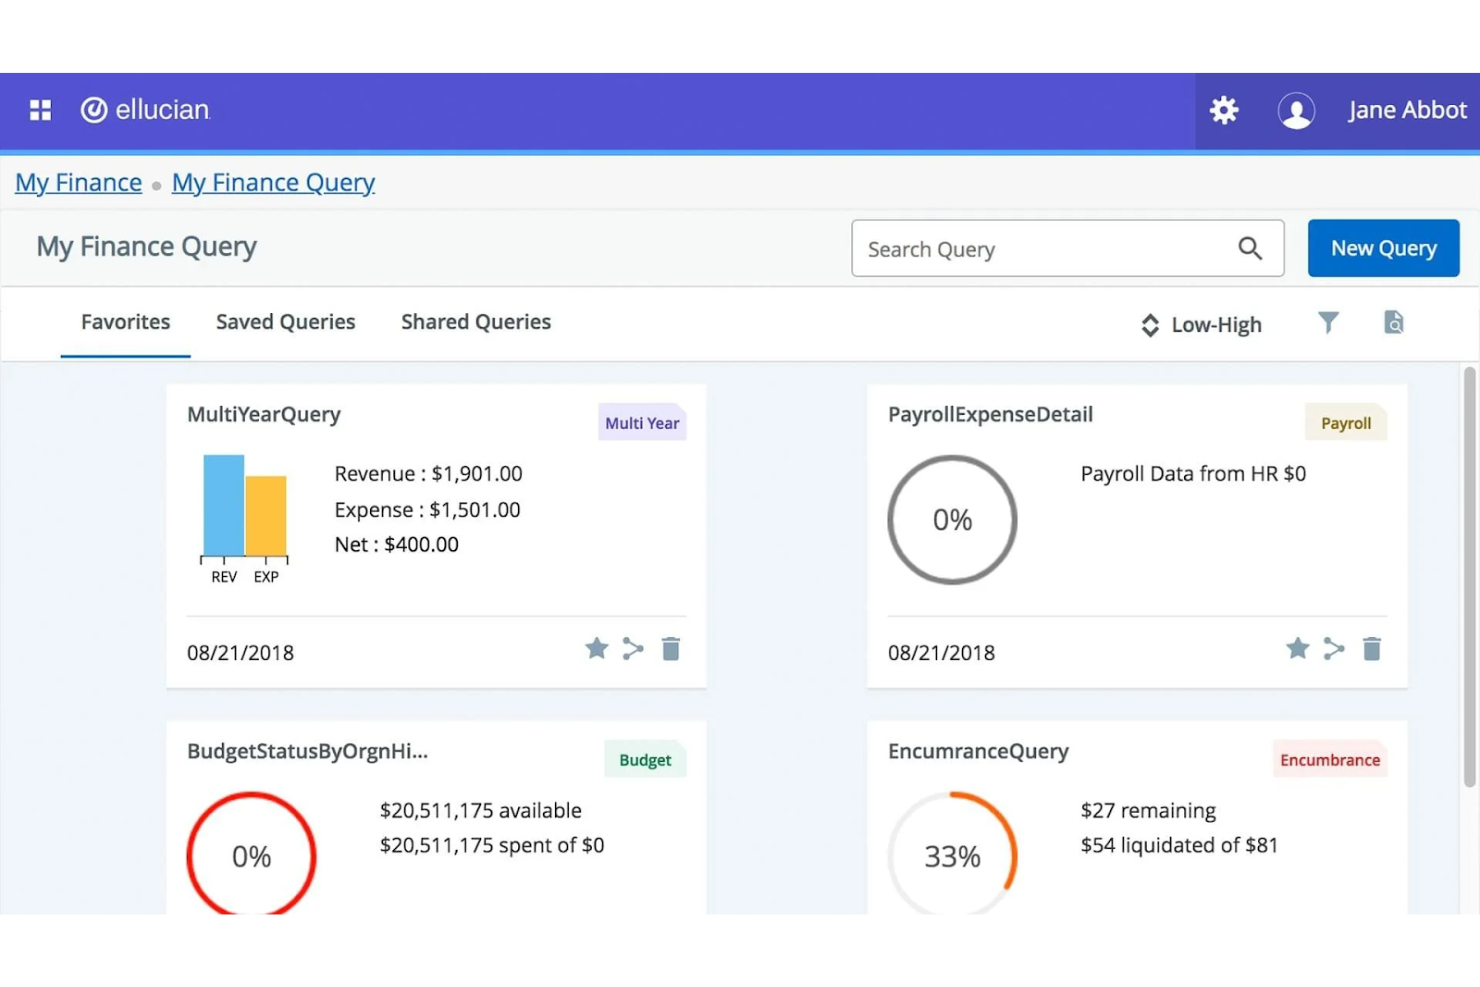
Task: Click the user profile avatar icon
Action: point(1296,110)
